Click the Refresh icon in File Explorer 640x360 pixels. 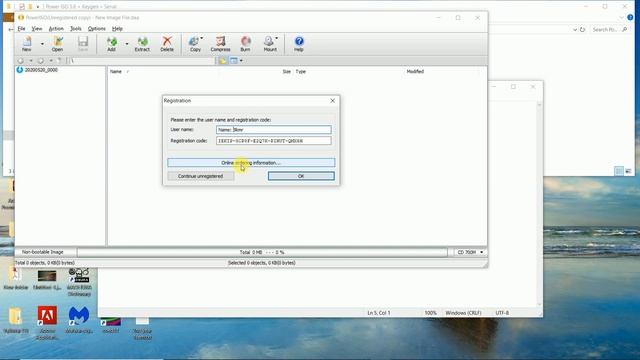[582, 30]
